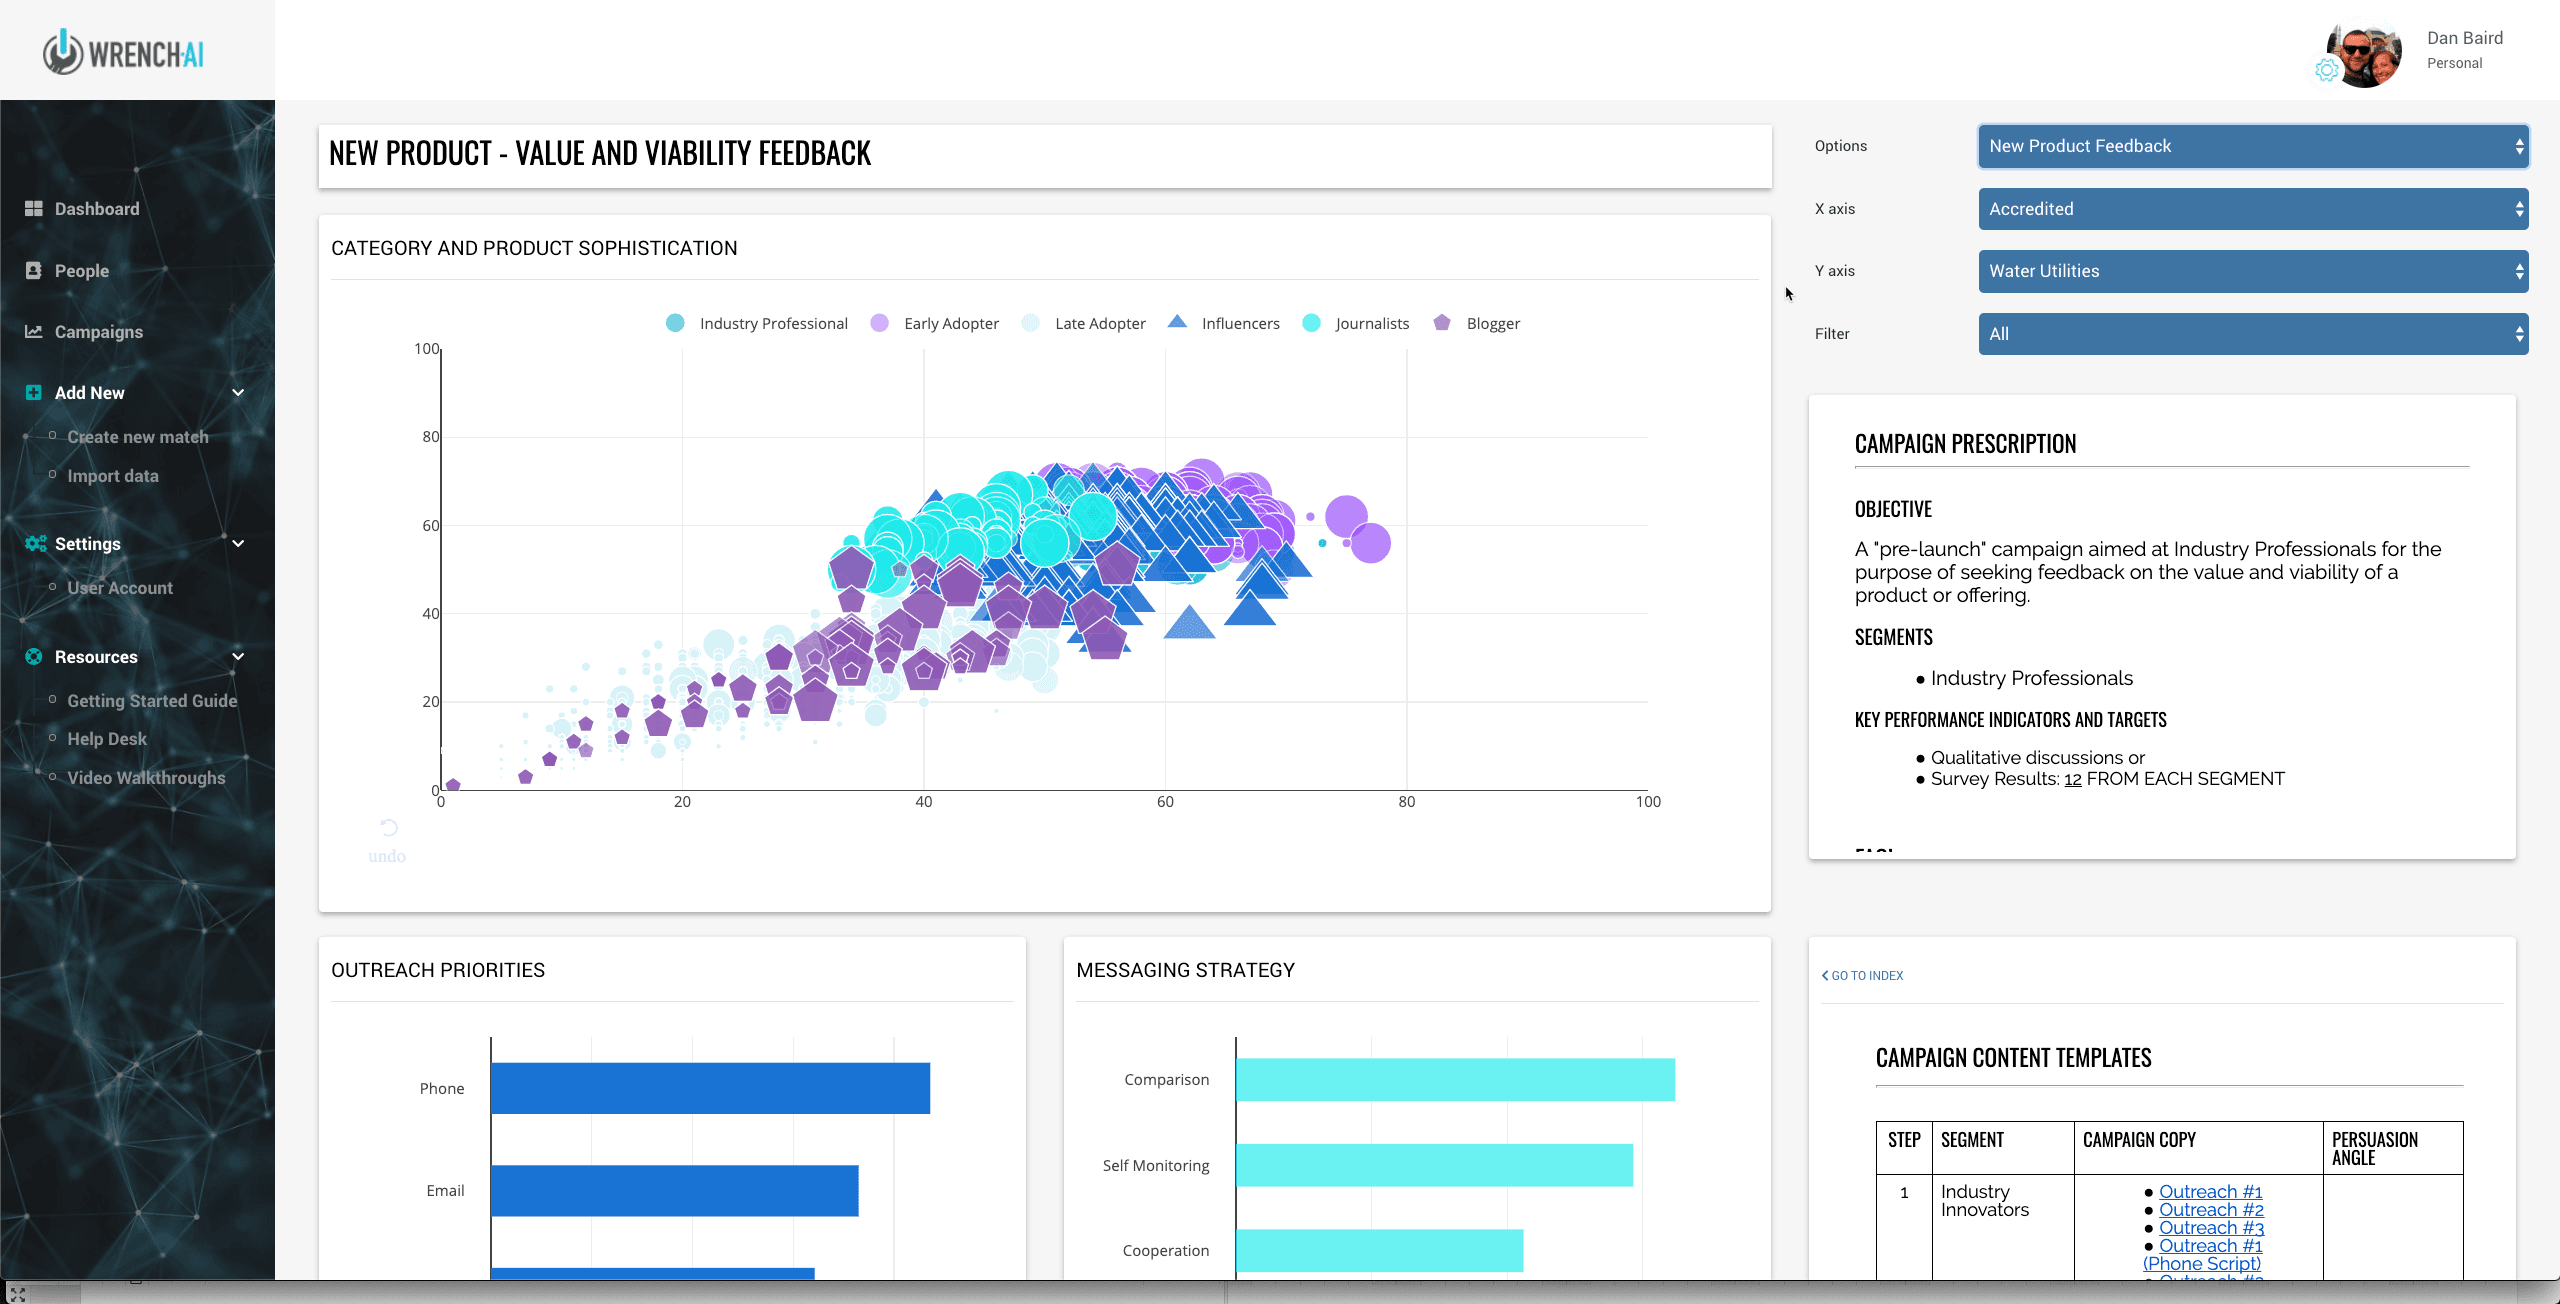This screenshot has height=1304, width=2560.
Task: Open Import data in sidebar
Action: [x=113, y=476]
